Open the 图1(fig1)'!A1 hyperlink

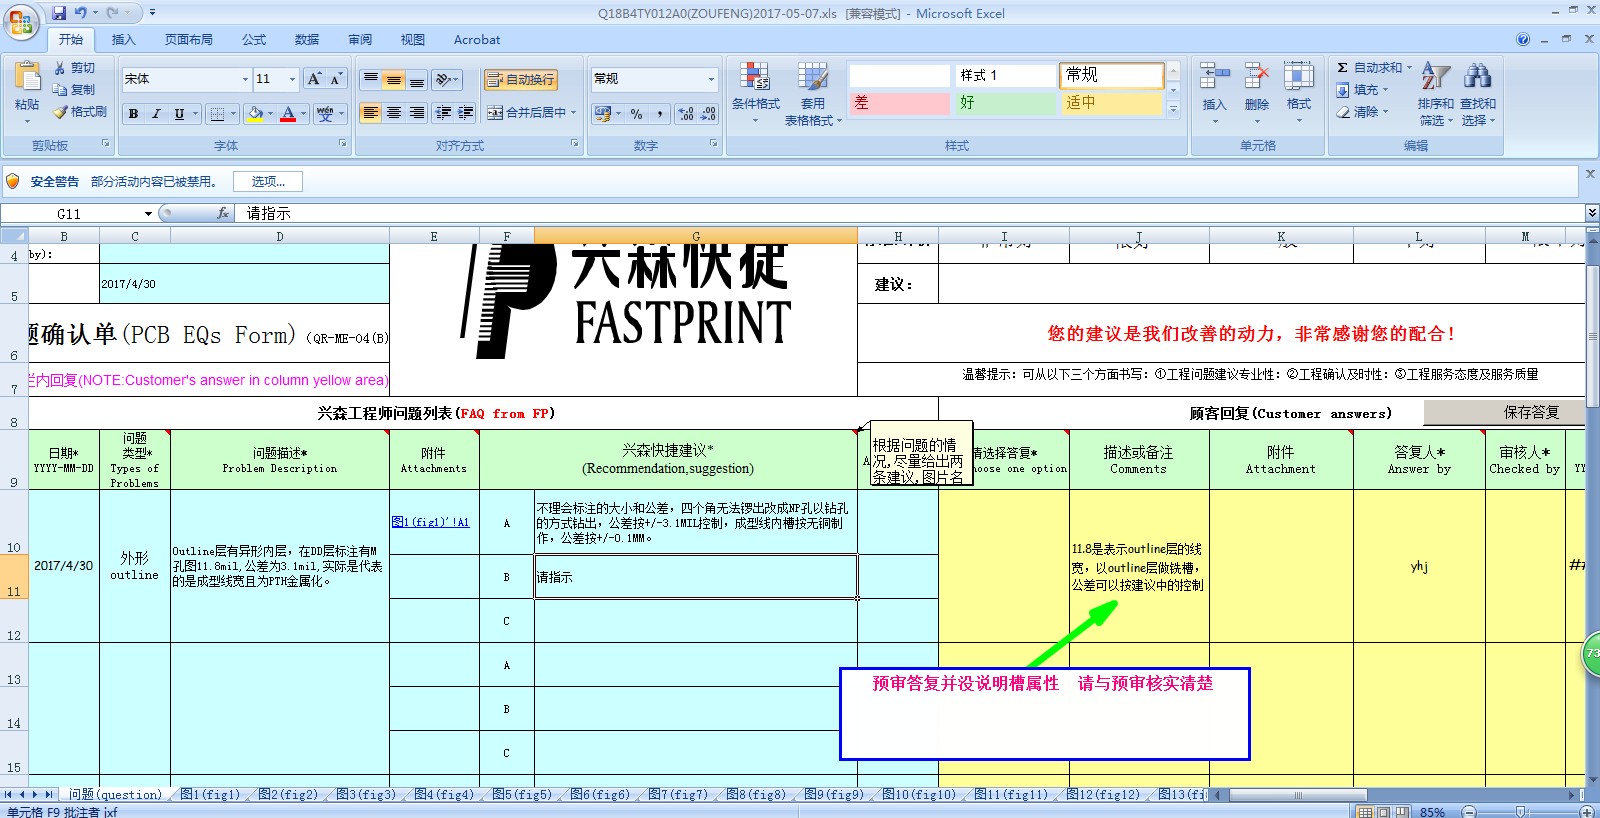point(430,522)
